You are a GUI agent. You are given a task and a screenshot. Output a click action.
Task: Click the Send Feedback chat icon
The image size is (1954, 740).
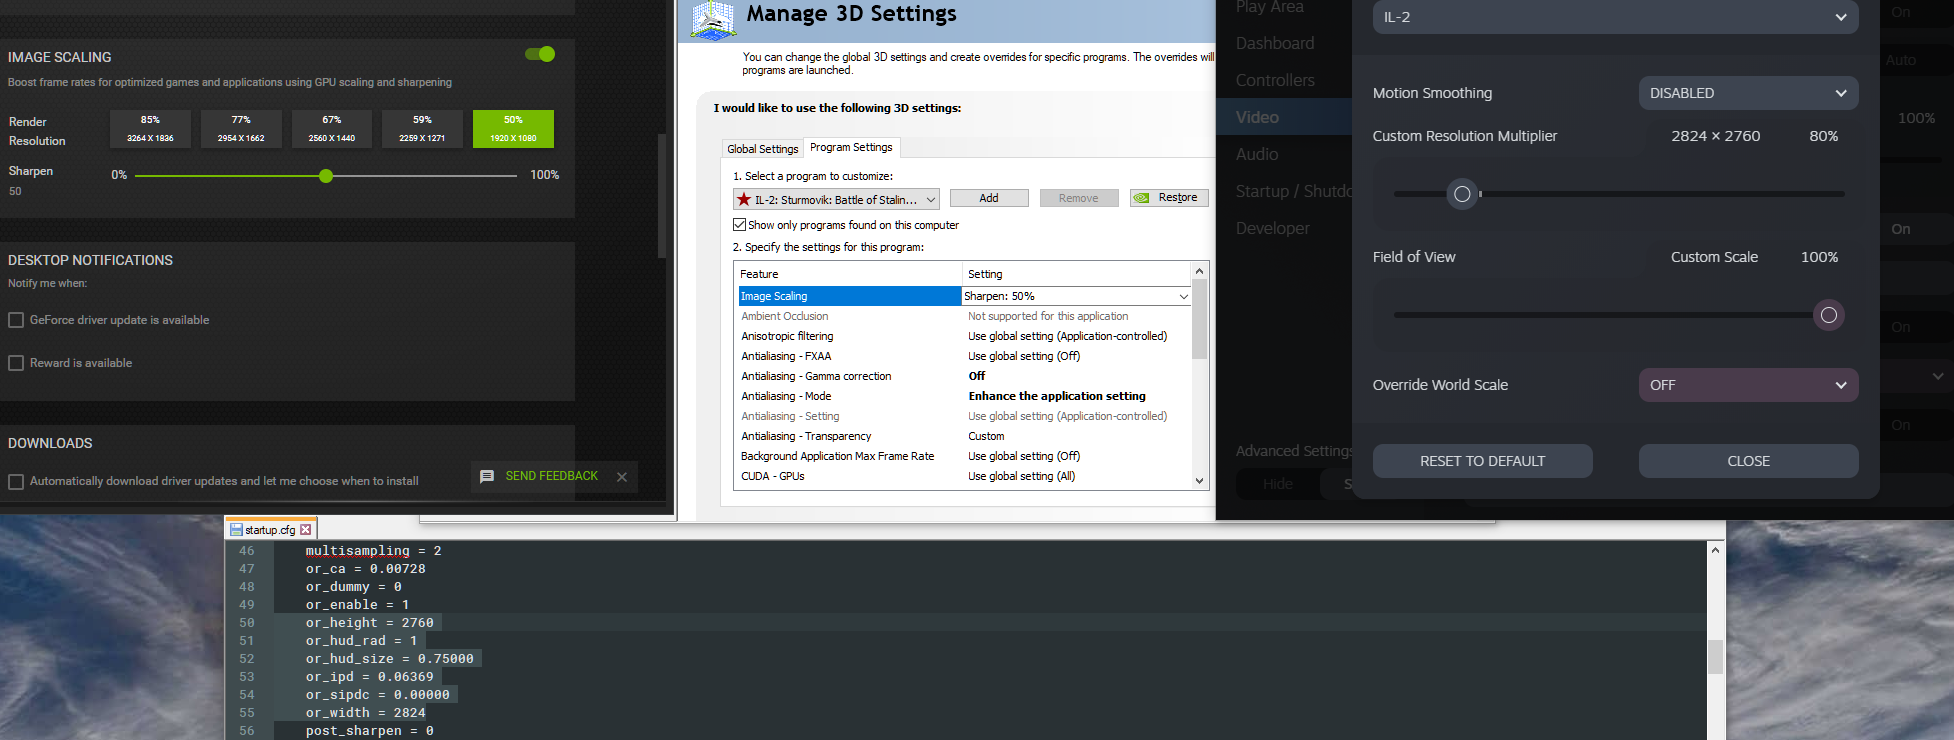pyautogui.click(x=487, y=476)
